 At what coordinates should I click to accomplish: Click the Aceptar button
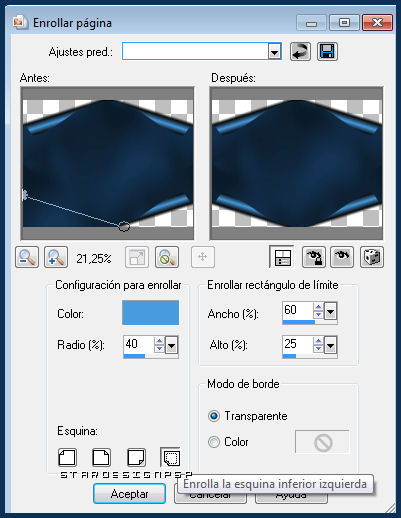click(x=129, y=494)
